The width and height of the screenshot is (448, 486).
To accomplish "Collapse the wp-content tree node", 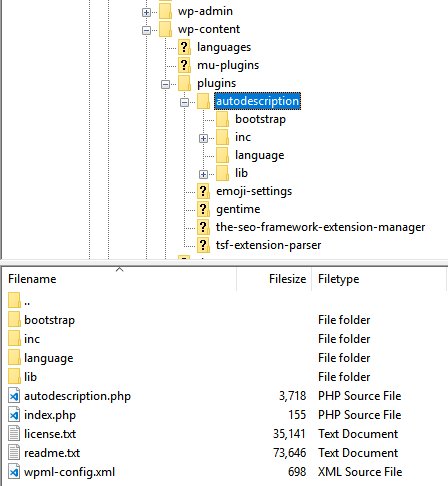I will point(146,31).
